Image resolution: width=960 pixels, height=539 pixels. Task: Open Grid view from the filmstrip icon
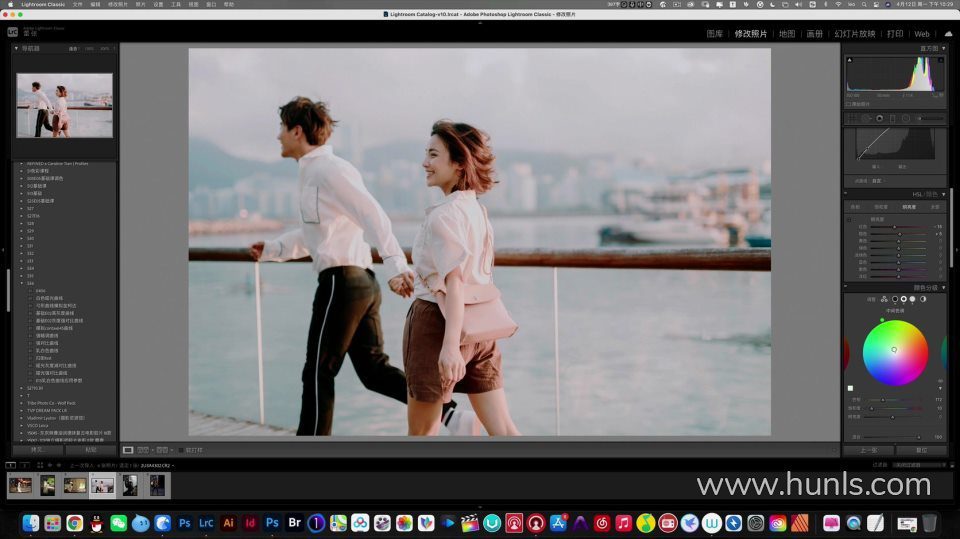pyautogui.click(x=40, y=466)
